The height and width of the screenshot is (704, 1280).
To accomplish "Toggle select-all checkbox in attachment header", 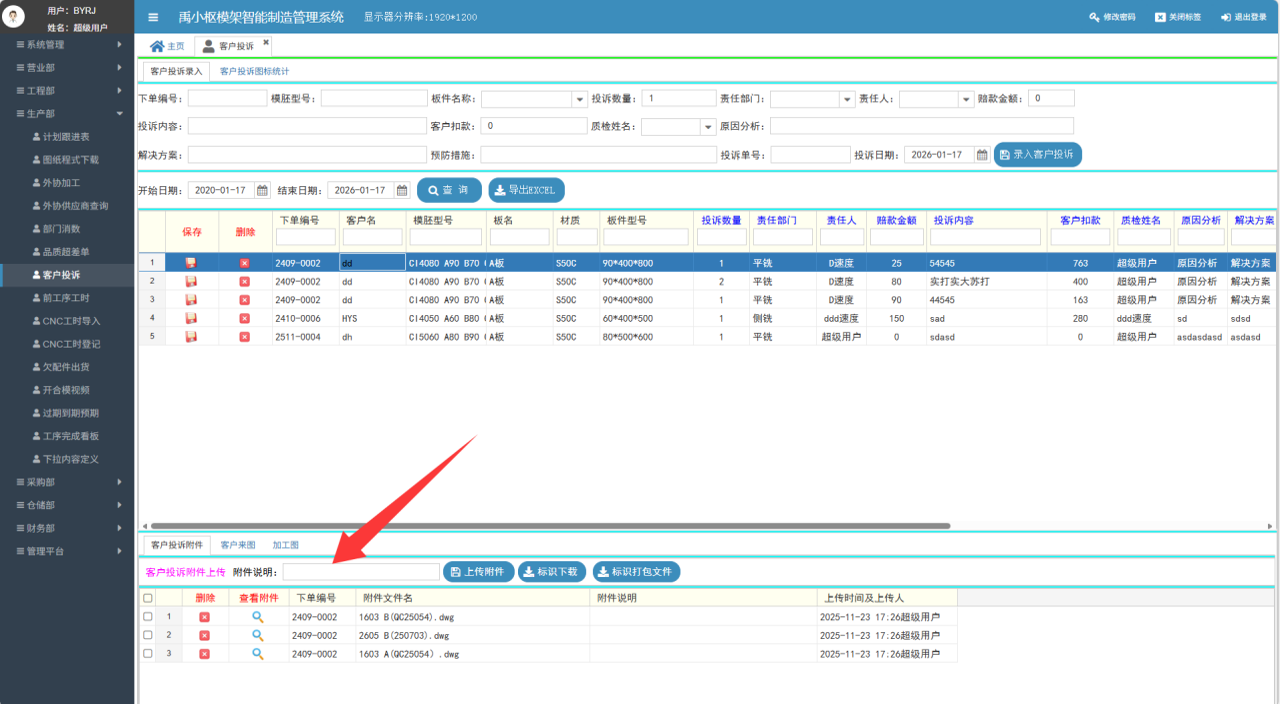I will coord(148,598).
